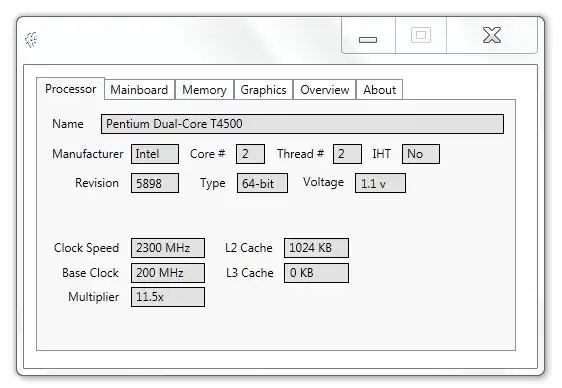The width and height of the screenshot is (562, 388).
Task: Click the L3 Cache field 0 KB
Action: (316, 273)
